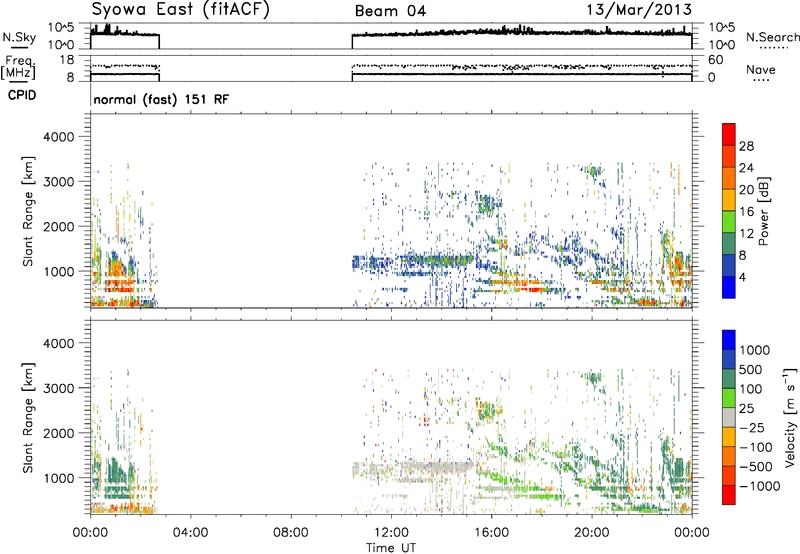Click the '-25' tick on Velocity colorbar
800x554 pixels.
tap(752, 427)
